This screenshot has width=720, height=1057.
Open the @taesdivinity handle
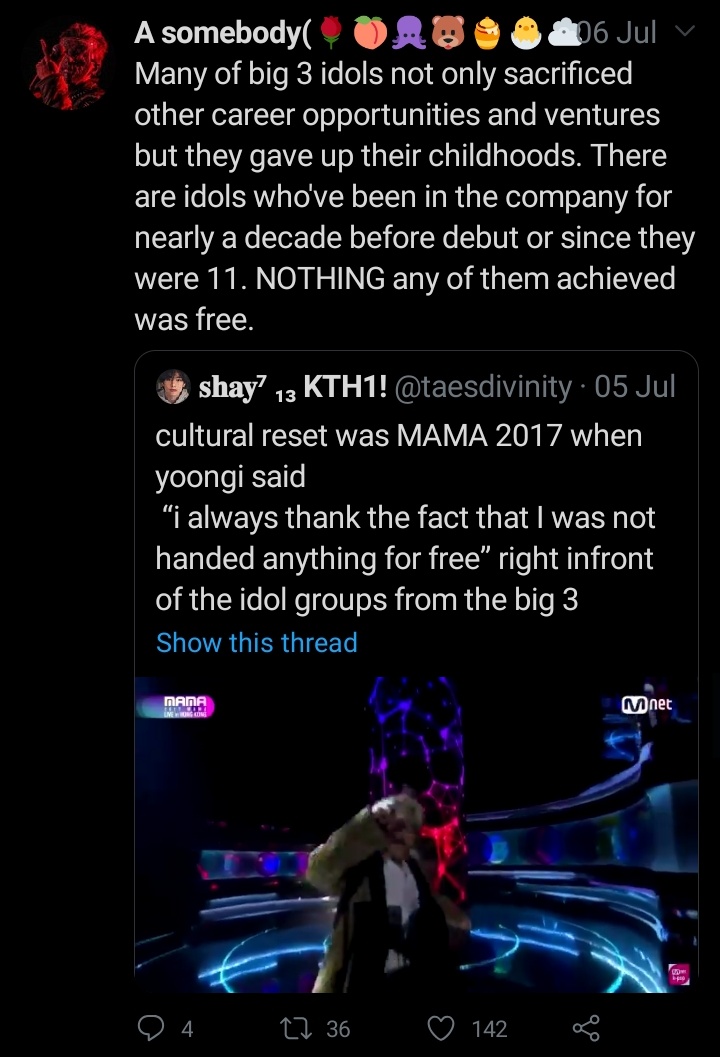(x=483, y=387)
